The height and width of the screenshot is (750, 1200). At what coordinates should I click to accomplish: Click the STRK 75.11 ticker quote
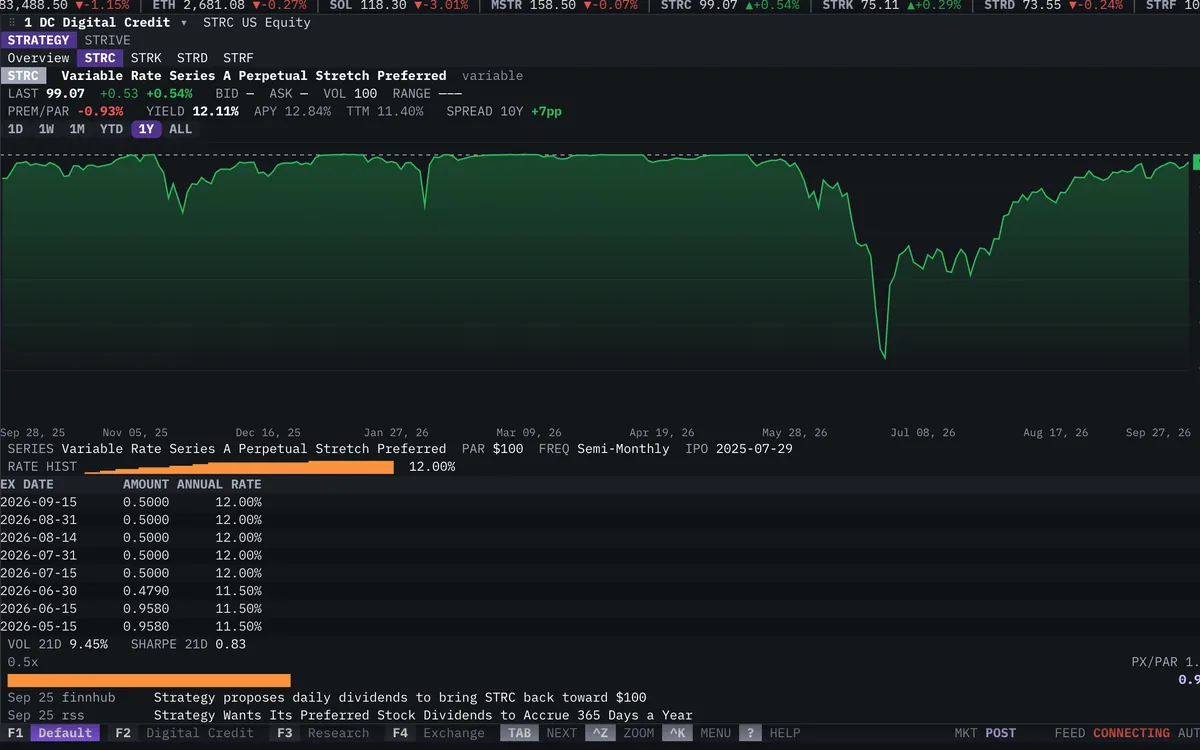[x=891, y=5]
